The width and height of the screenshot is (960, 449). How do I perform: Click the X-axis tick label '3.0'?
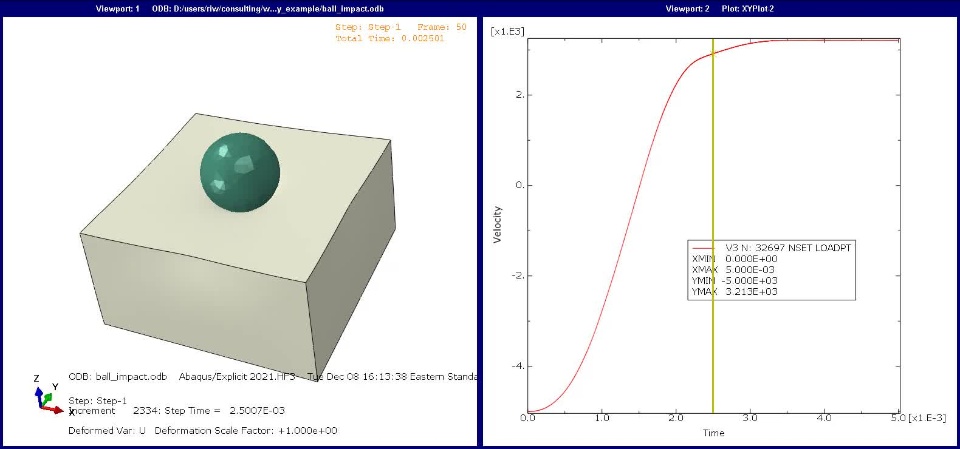pyautogui.click(x=750, y=418)
